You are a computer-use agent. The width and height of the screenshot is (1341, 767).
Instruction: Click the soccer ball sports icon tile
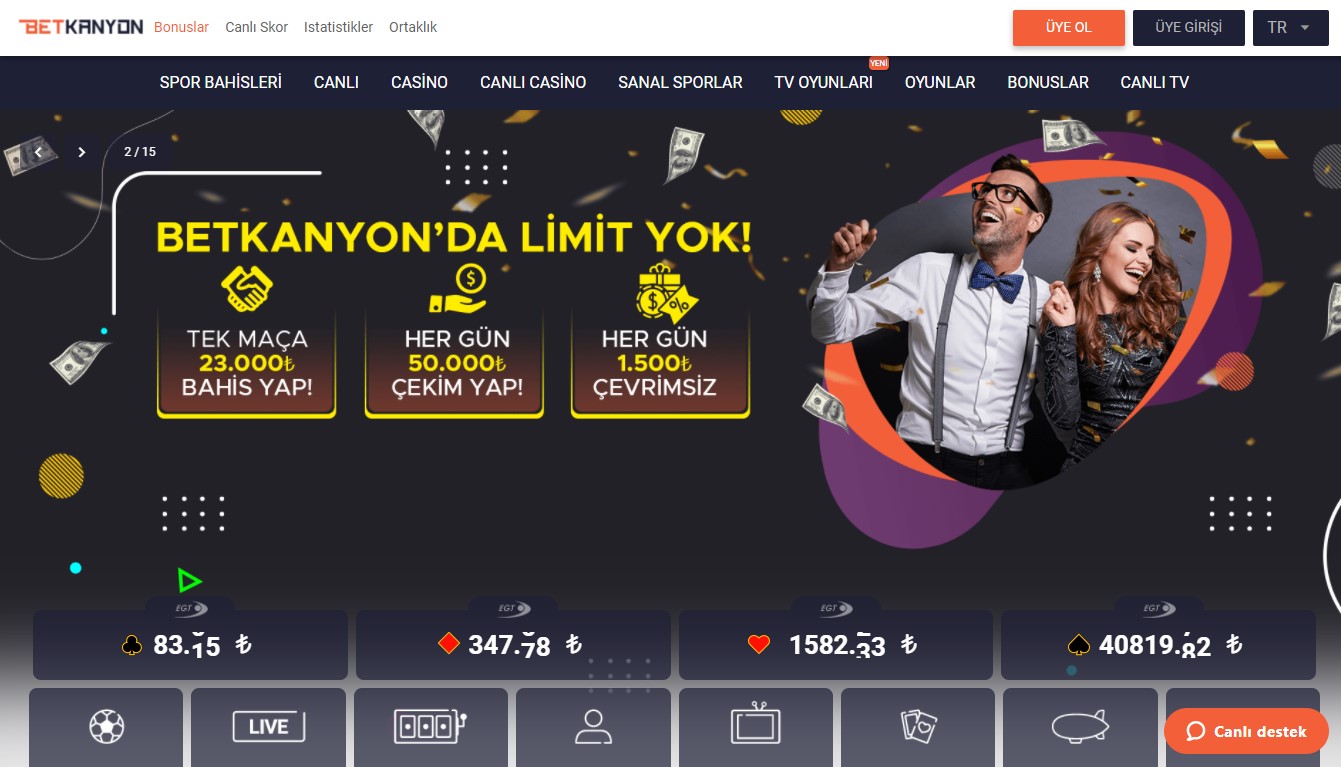106,727
